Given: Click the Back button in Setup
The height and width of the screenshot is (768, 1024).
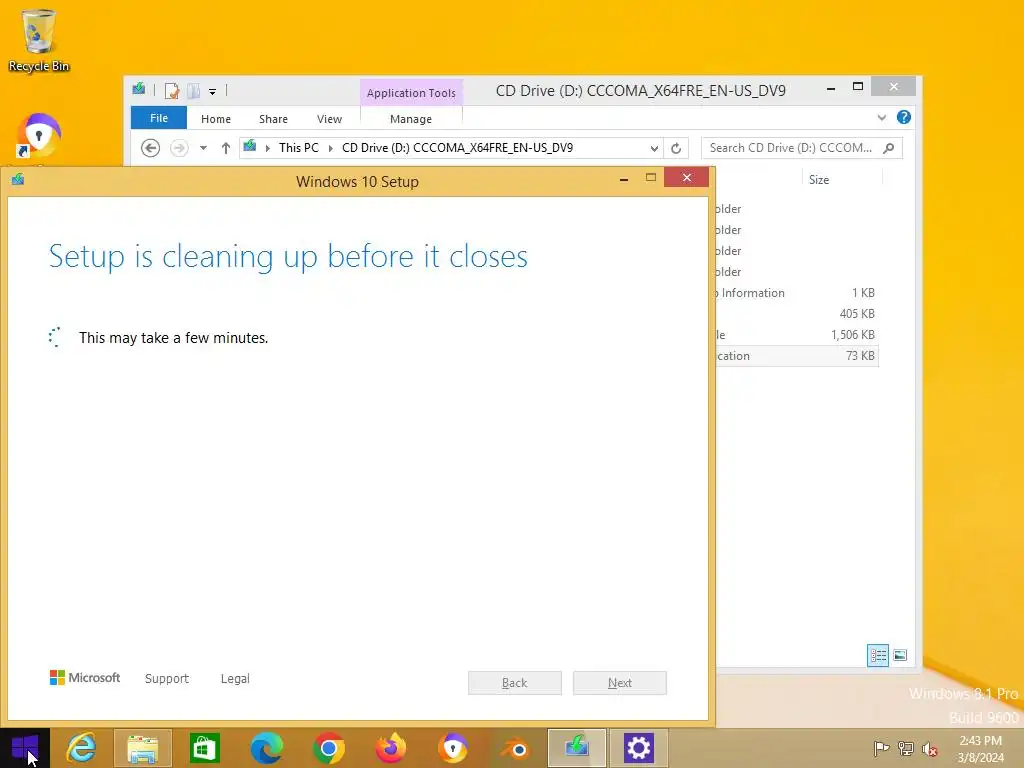Looking at the screenshot, I should 515,683.
